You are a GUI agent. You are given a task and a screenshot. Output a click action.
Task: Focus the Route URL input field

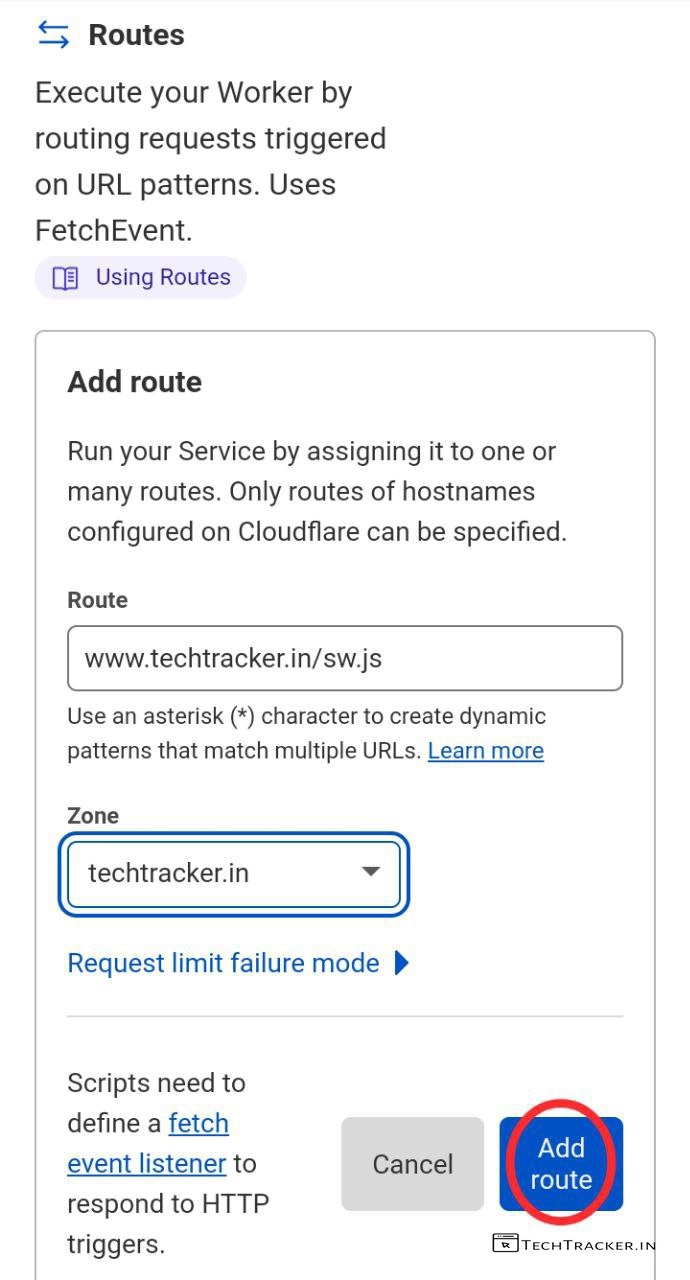pos(345,658)
